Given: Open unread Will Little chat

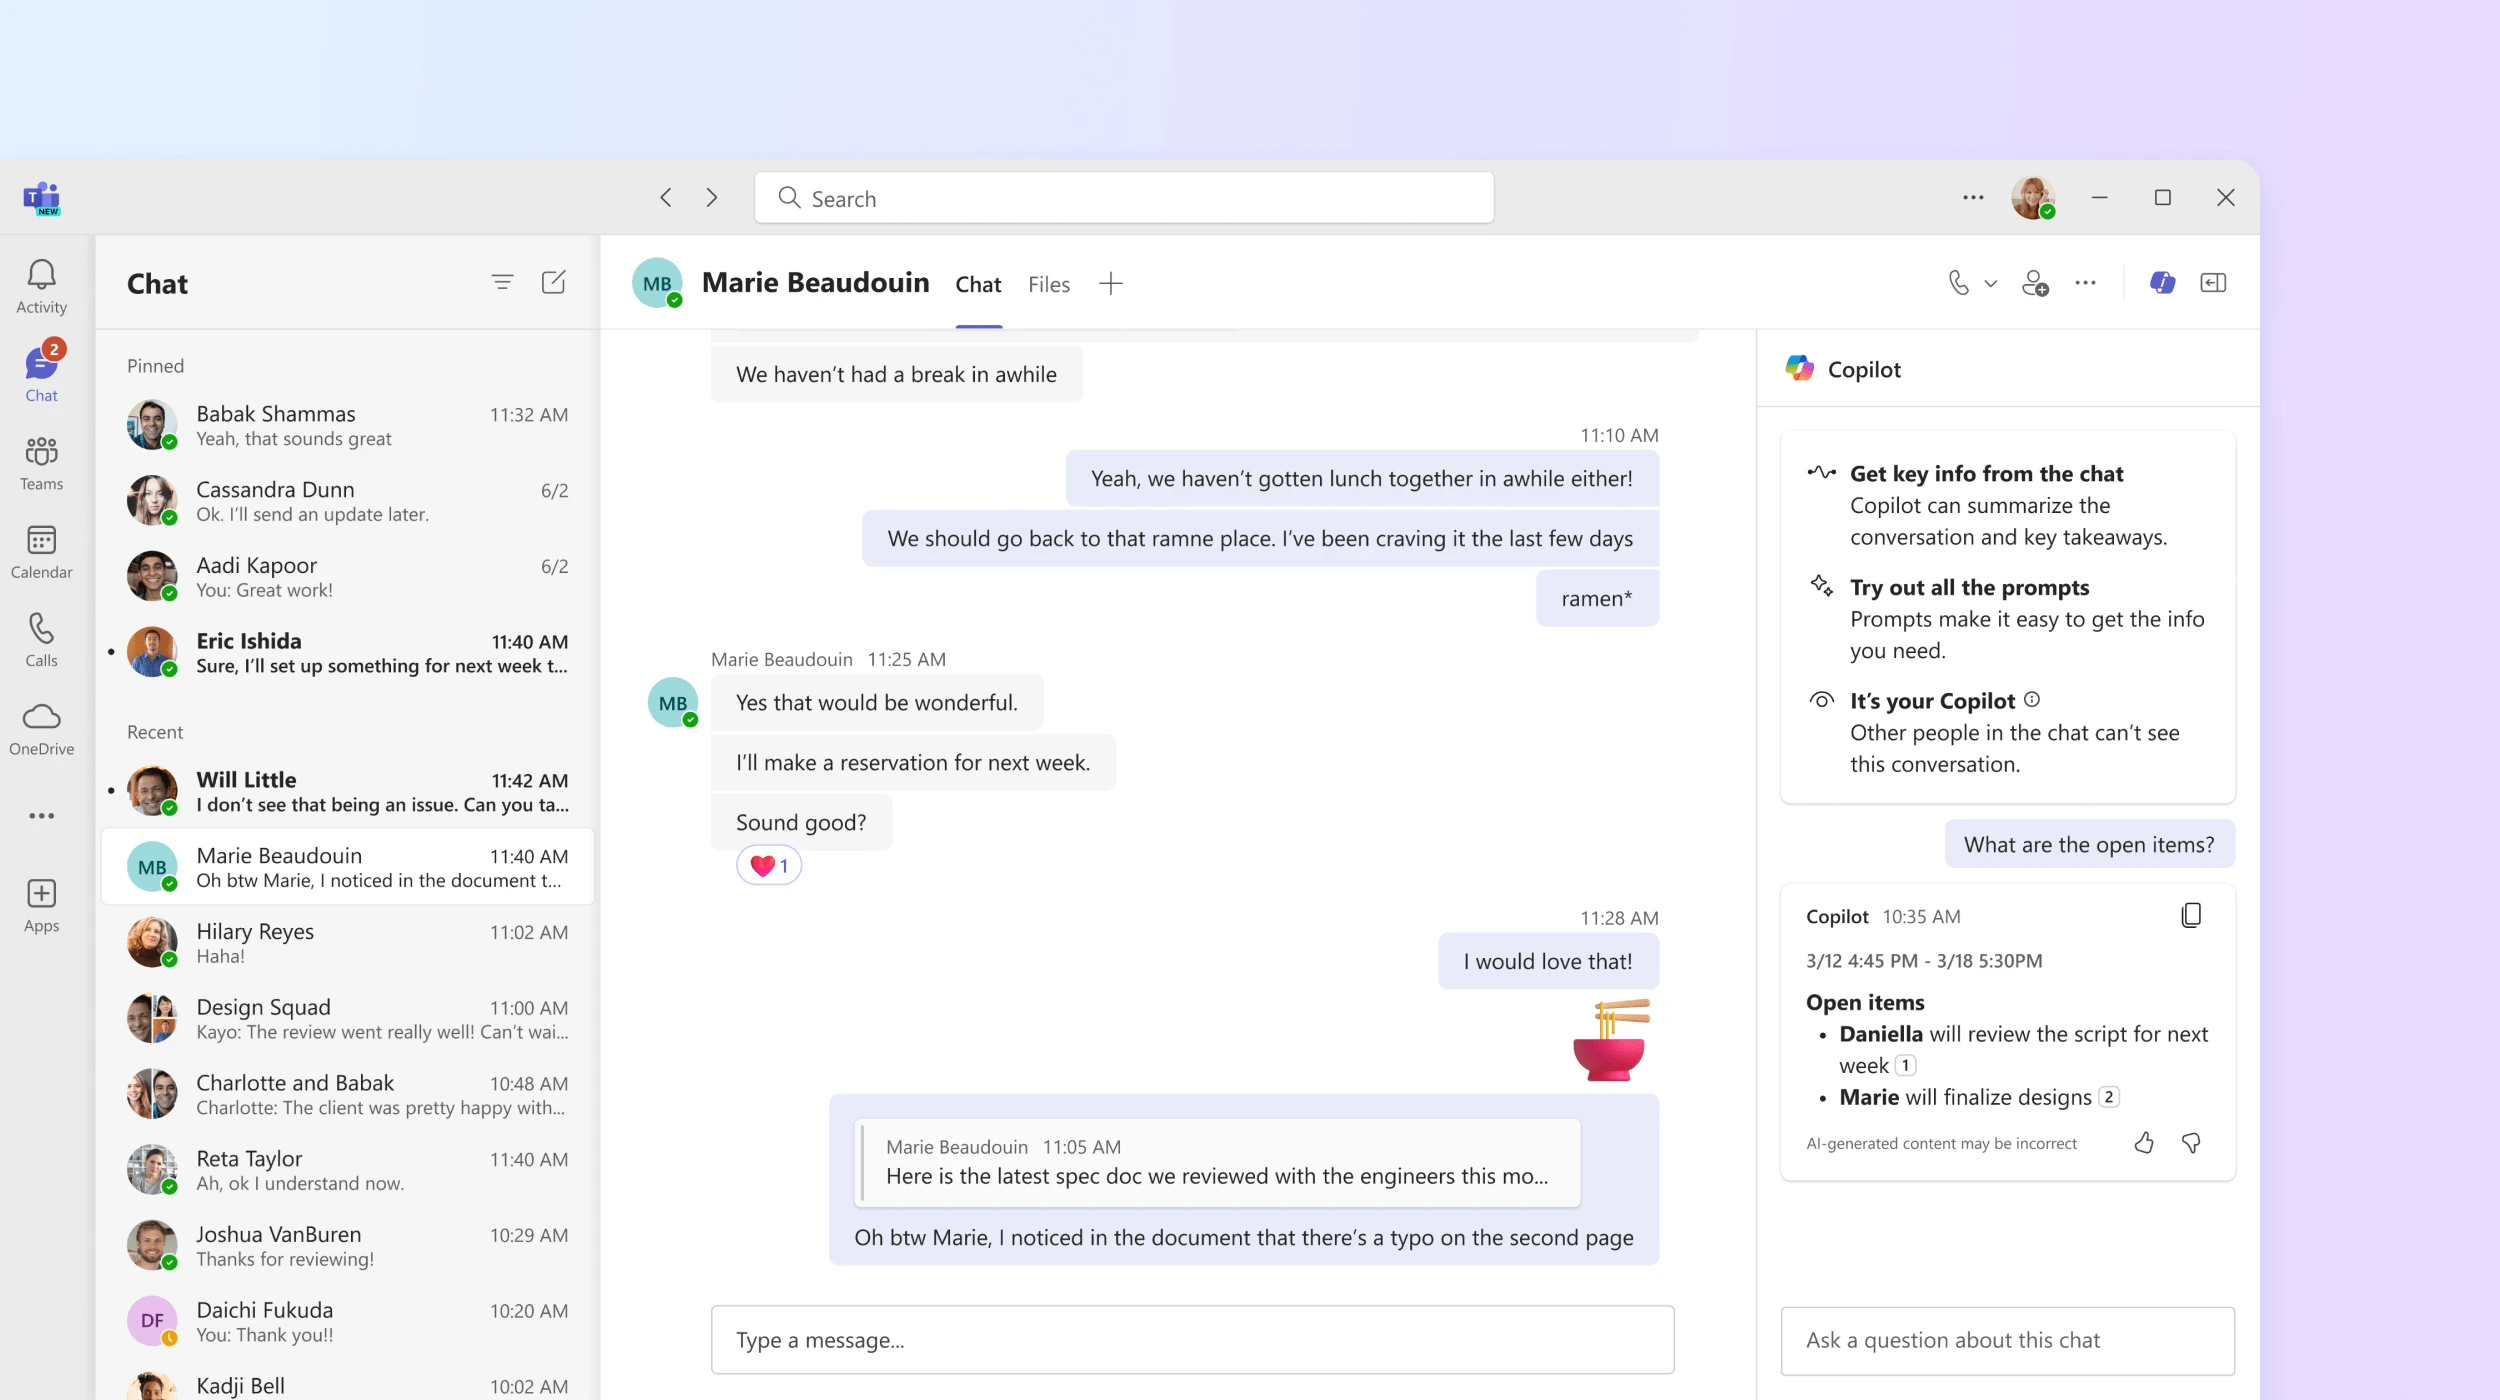Looking at the screenshot, I should 348,791.
